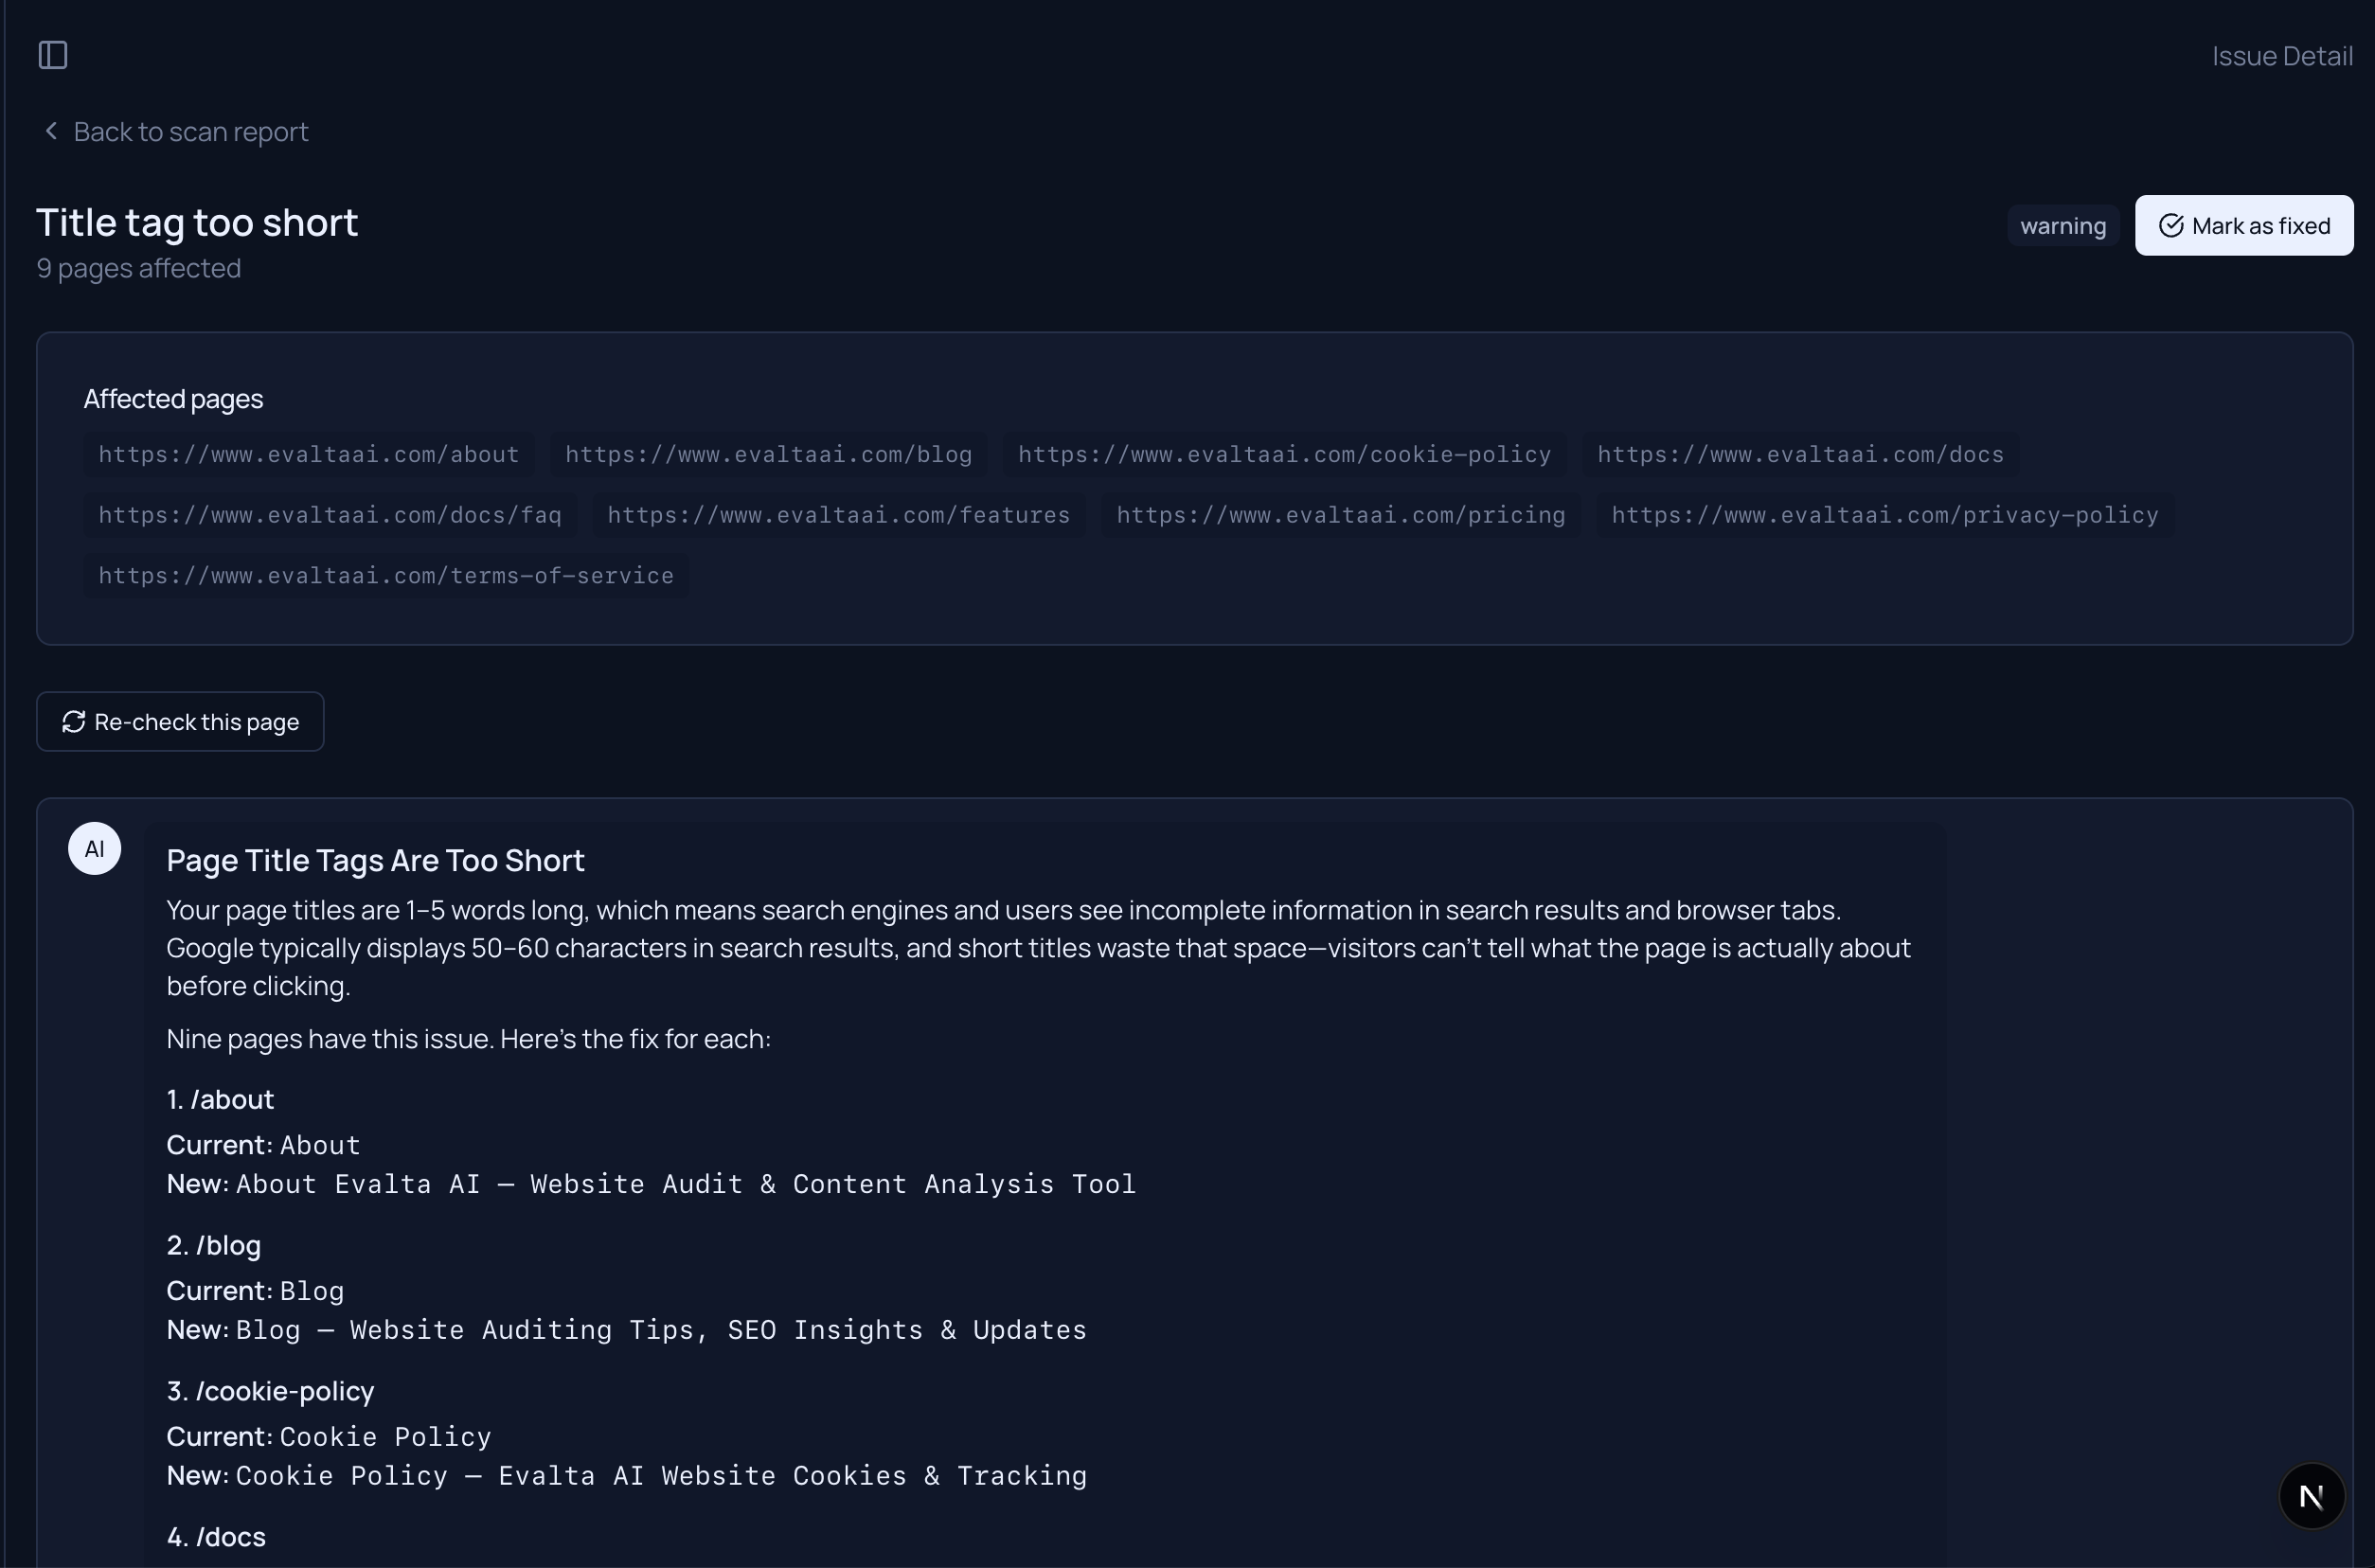Click the checkmark icon inside Mark as fixed
This screenshot has width=2375, height=1568.
2170,225
